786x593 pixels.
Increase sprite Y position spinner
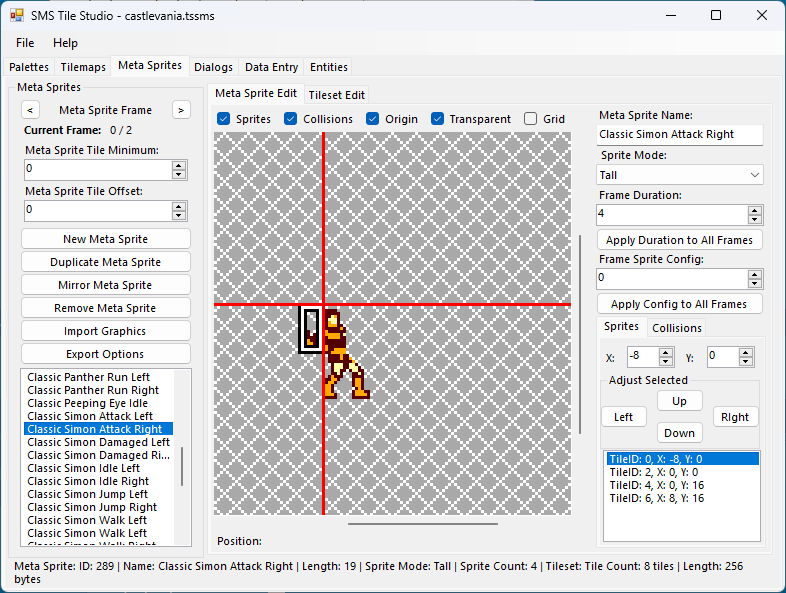(746, 353)
